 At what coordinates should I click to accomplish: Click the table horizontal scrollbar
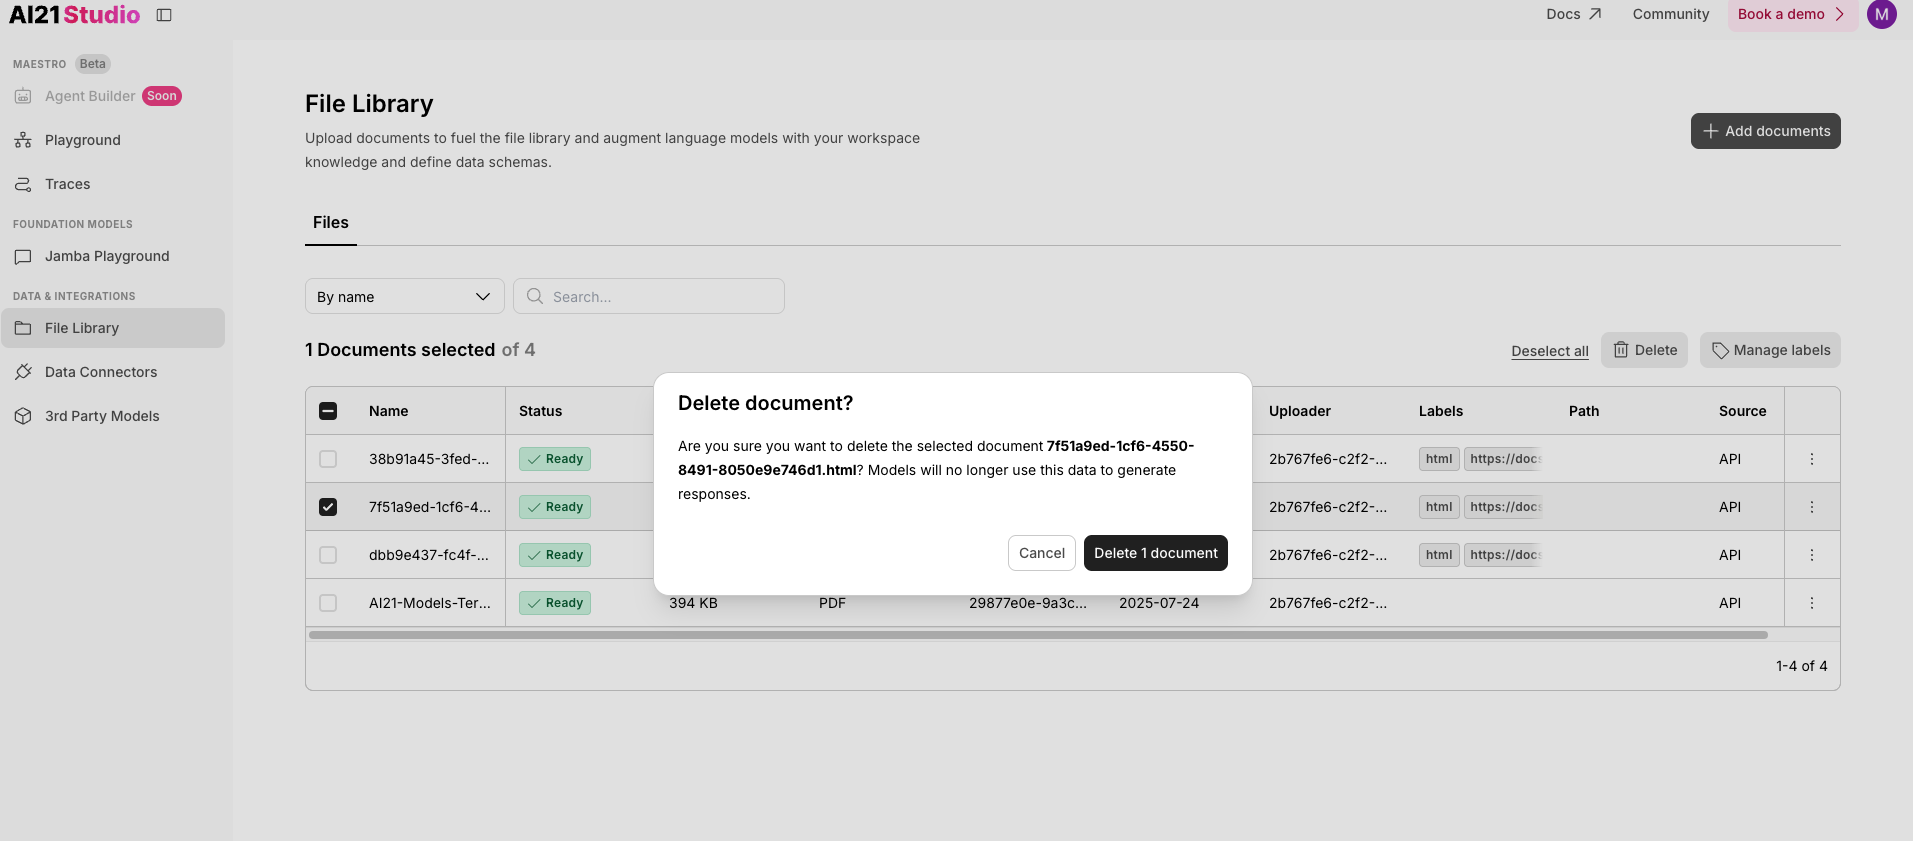pos(1038,635)
